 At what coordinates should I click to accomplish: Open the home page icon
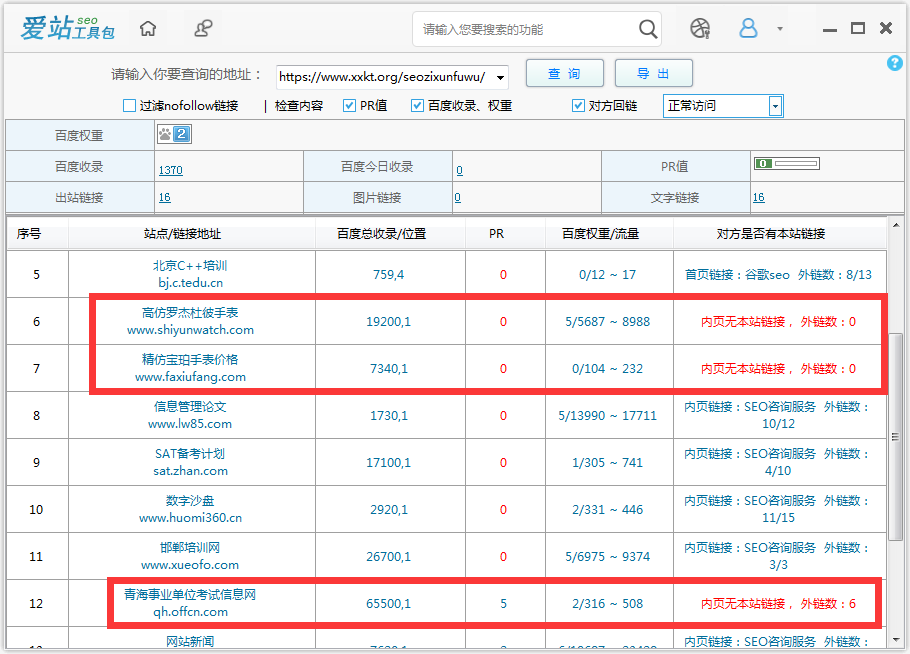(x=148, y=28)
